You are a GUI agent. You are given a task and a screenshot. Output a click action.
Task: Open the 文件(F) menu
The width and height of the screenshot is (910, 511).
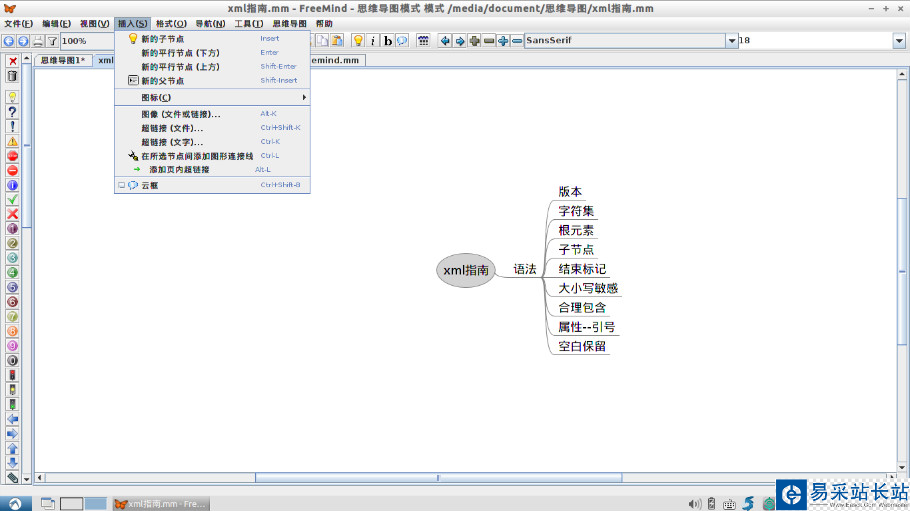19,24
